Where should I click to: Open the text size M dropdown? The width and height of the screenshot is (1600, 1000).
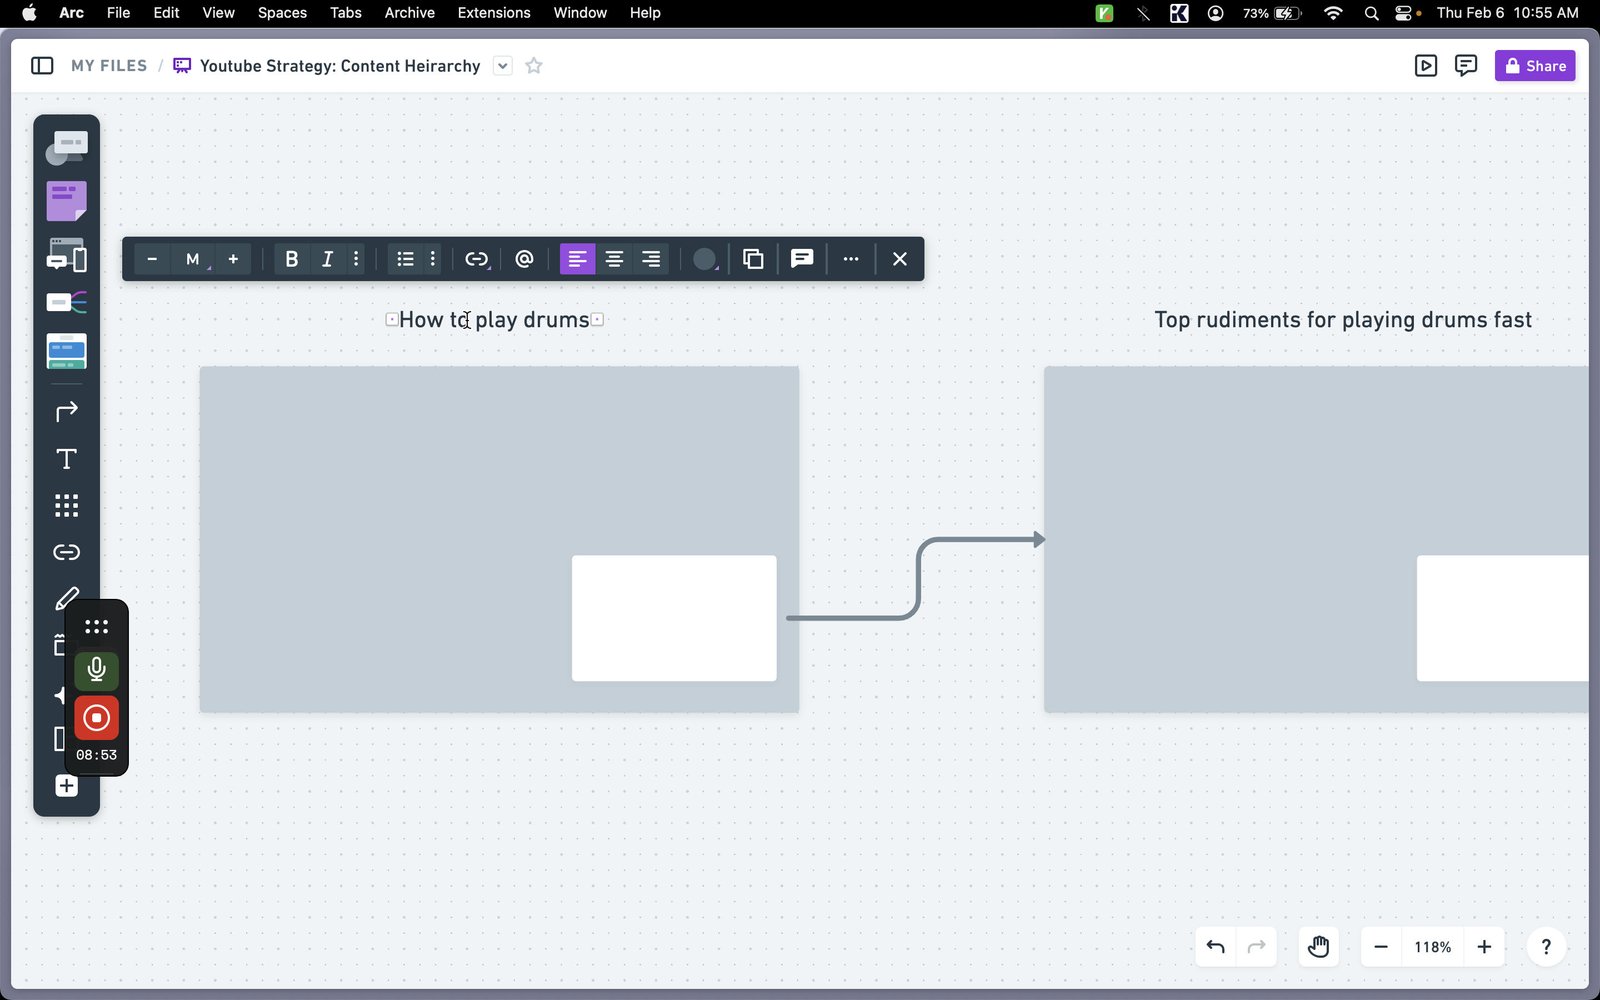click(x=193, y=259)
